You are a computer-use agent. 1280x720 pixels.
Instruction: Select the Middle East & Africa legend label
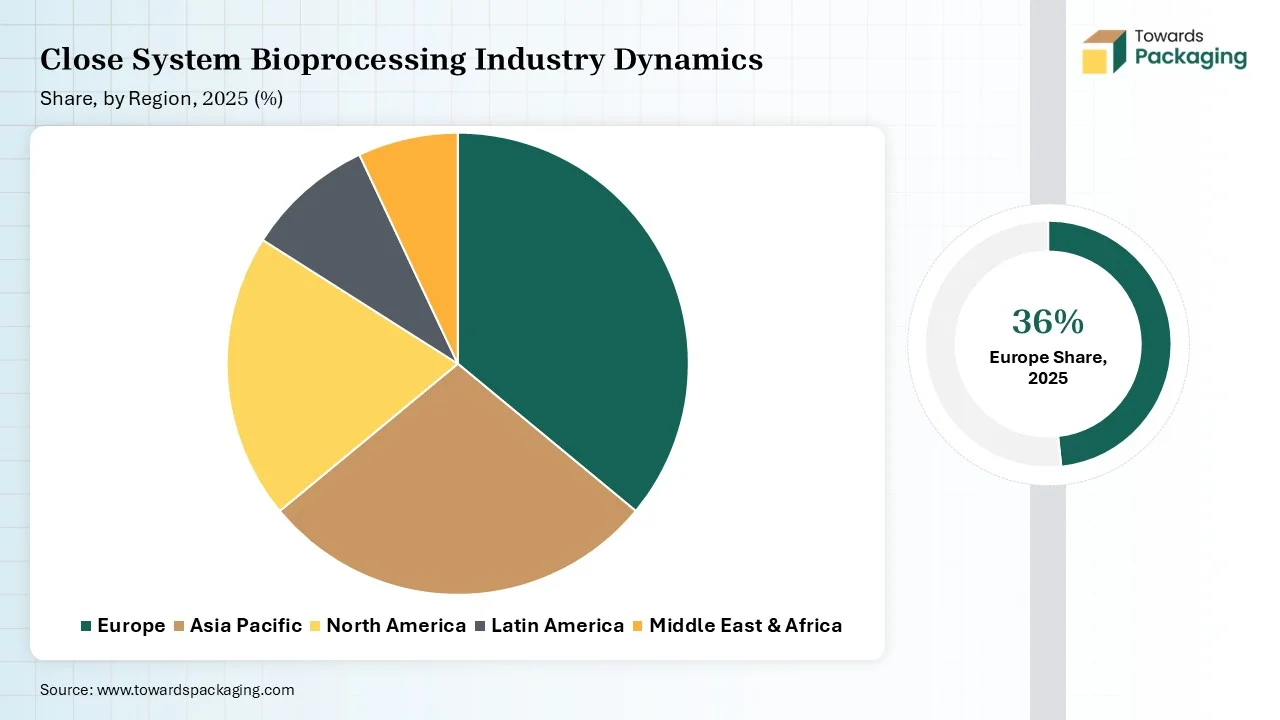click(745, 626)
